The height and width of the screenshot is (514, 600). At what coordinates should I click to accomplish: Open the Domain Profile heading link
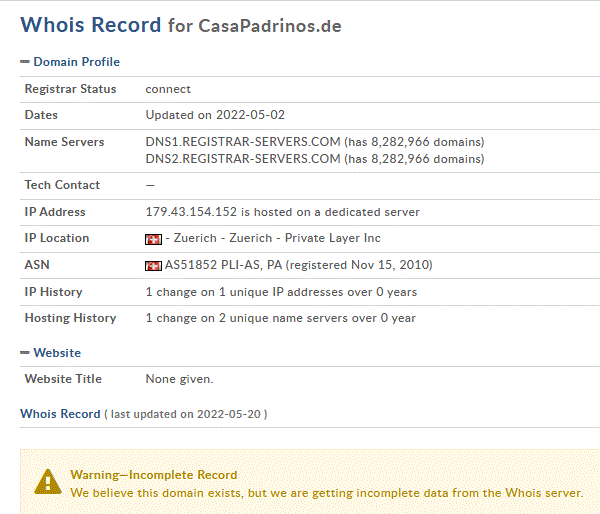(77, 62)
